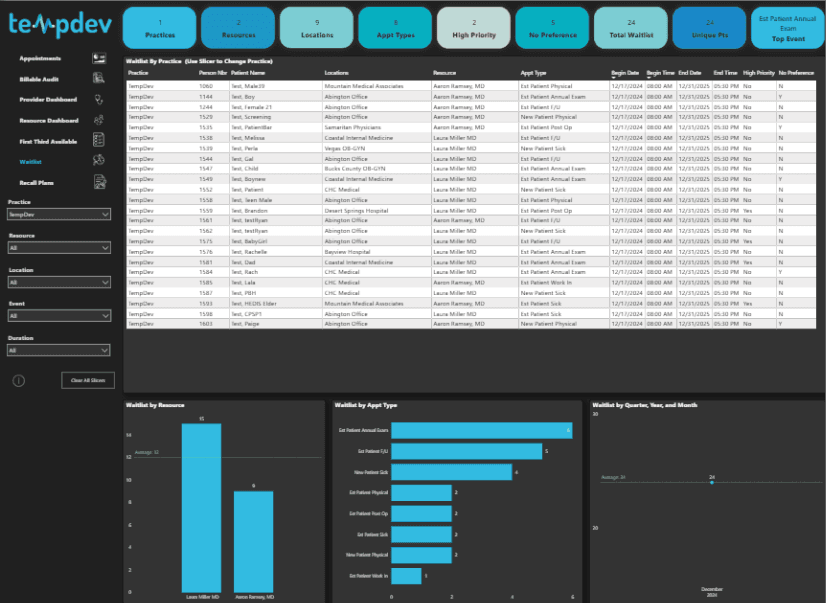Open the Recall Plans icon
The width and height of the screenshot is (826, 603).
tap(98, 182)
